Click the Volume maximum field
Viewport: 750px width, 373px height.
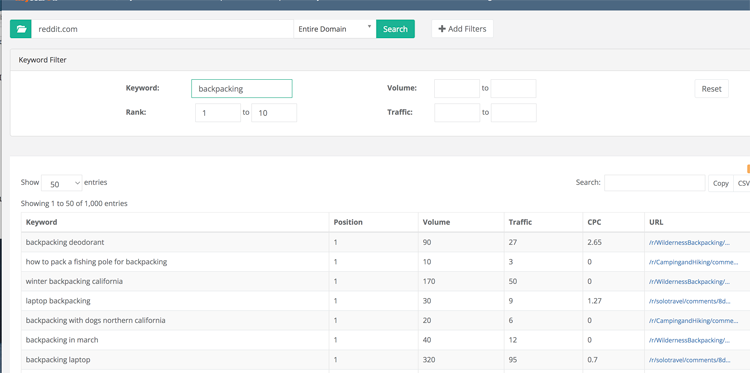tap(513, 89)
